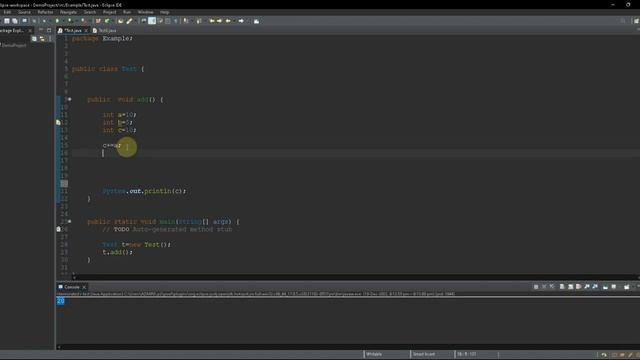Select DemoProject in Package Explorer
The width and height of the screenshot is (640, 360).
pos(14,45)
